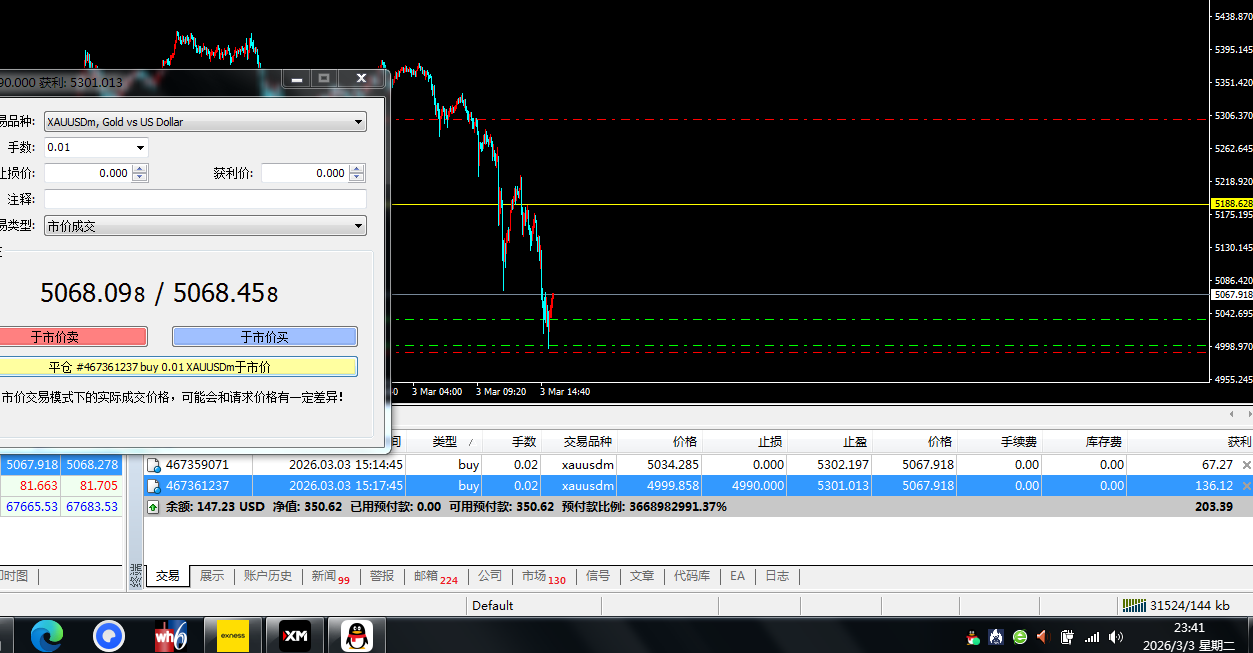Close order 467359071 with its X icon

point(1246,465)
